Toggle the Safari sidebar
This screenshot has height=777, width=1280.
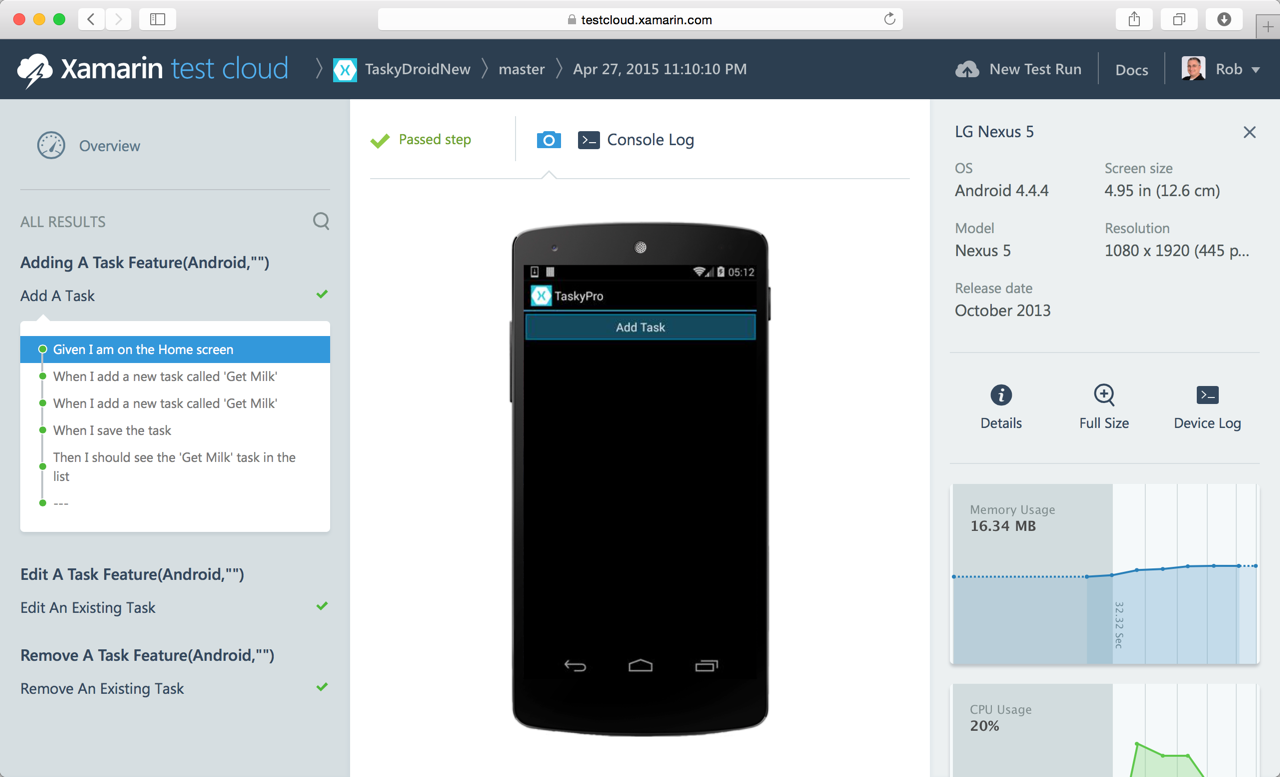(x=158, y=19)
